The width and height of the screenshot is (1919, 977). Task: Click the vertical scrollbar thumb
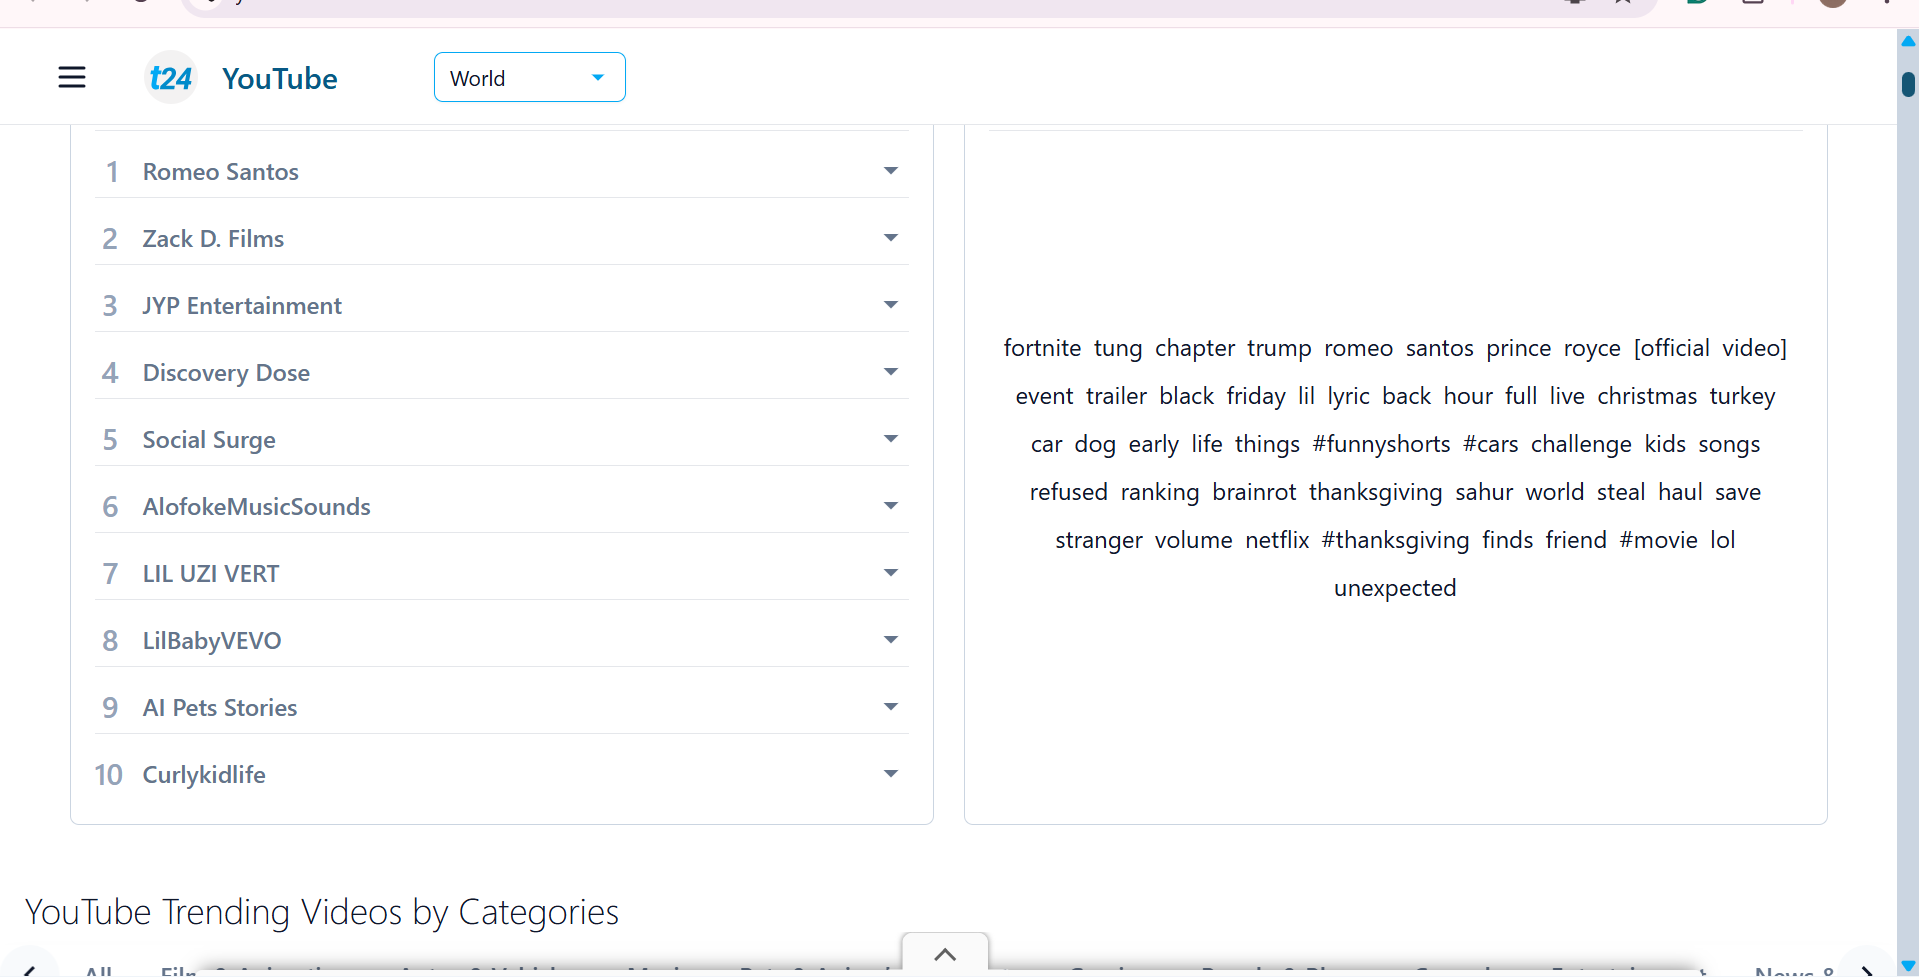pyautogui.click(x=1908, y=85)
